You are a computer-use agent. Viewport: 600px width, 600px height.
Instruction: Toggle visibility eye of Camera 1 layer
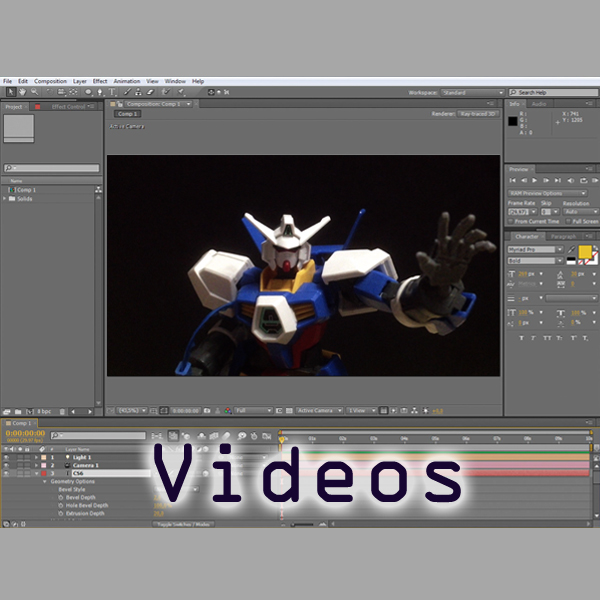coord(6,465)
